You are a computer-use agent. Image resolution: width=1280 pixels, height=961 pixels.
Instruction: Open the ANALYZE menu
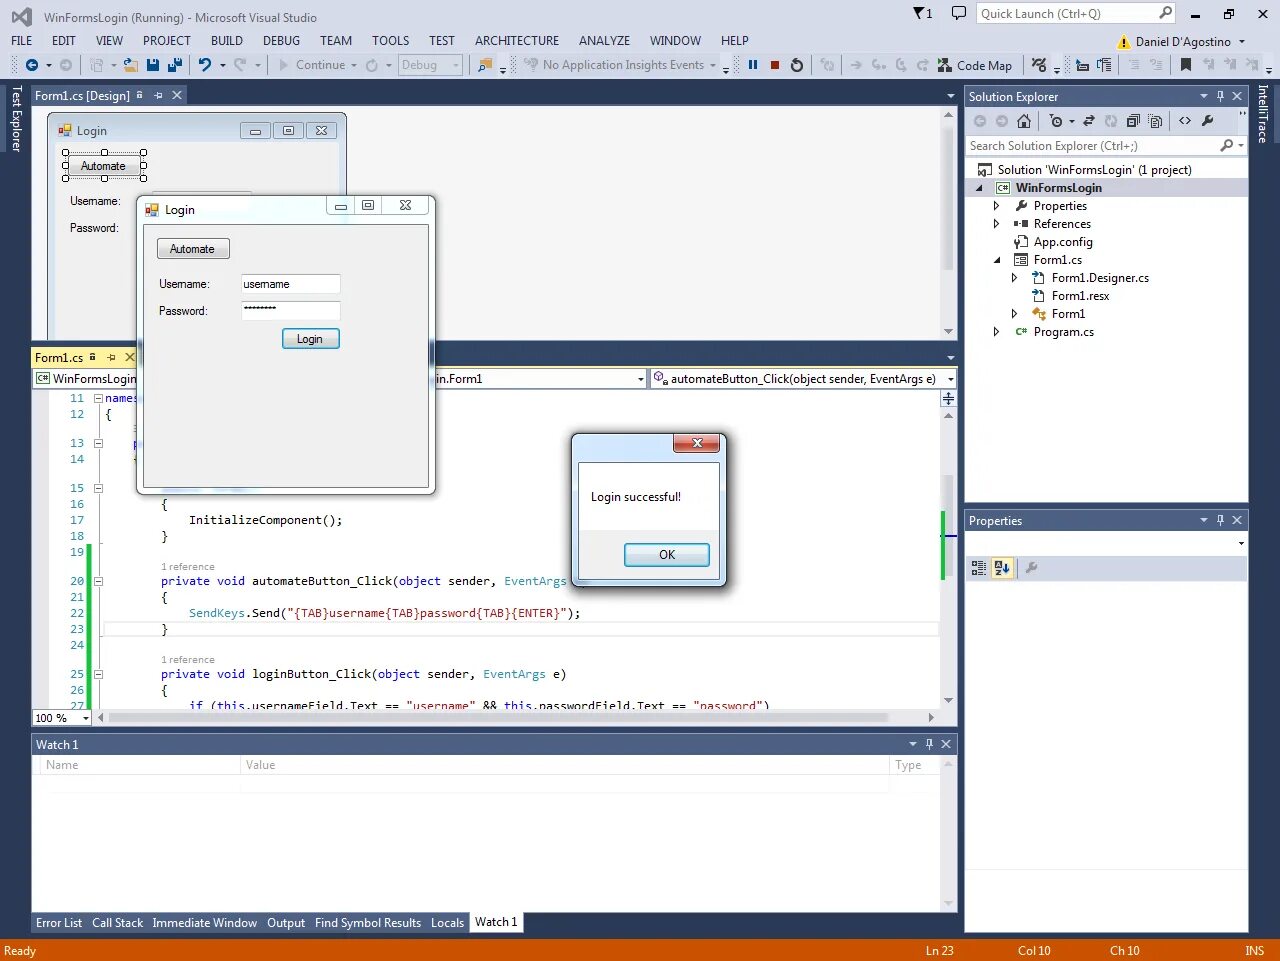tap(604, 41)
